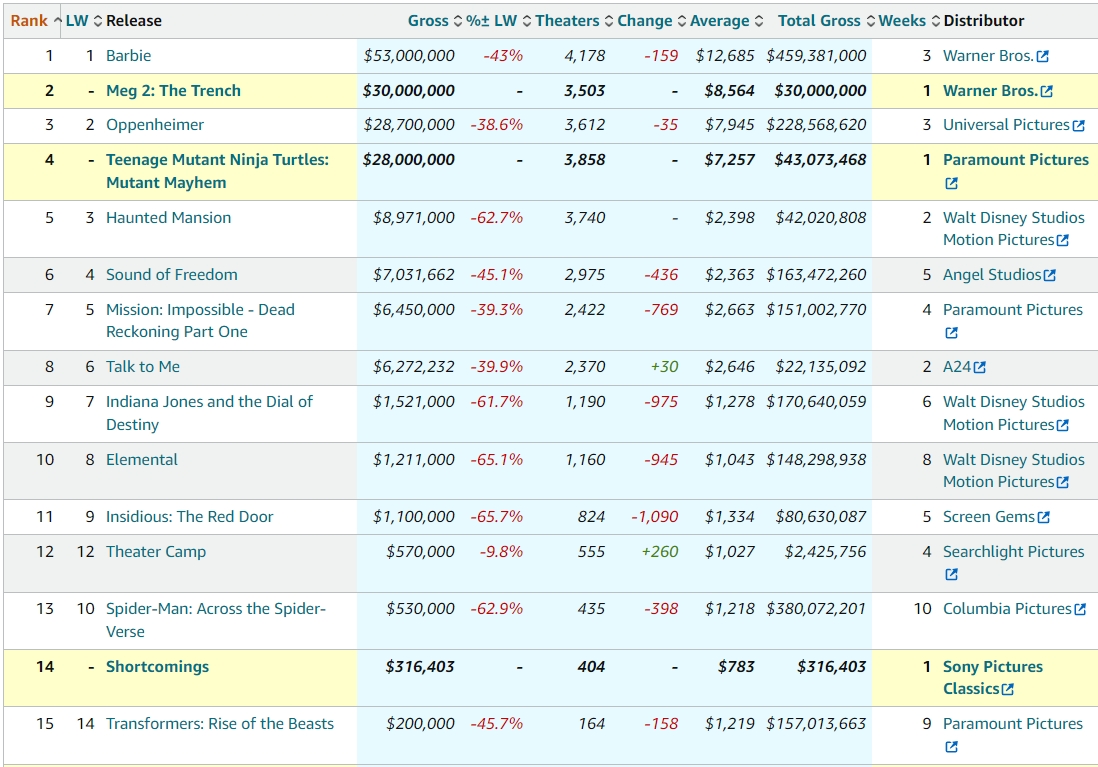Screen dimensions: 1098x767
Task: Sort by %± LW column header
Action: (x=499, y=21)
